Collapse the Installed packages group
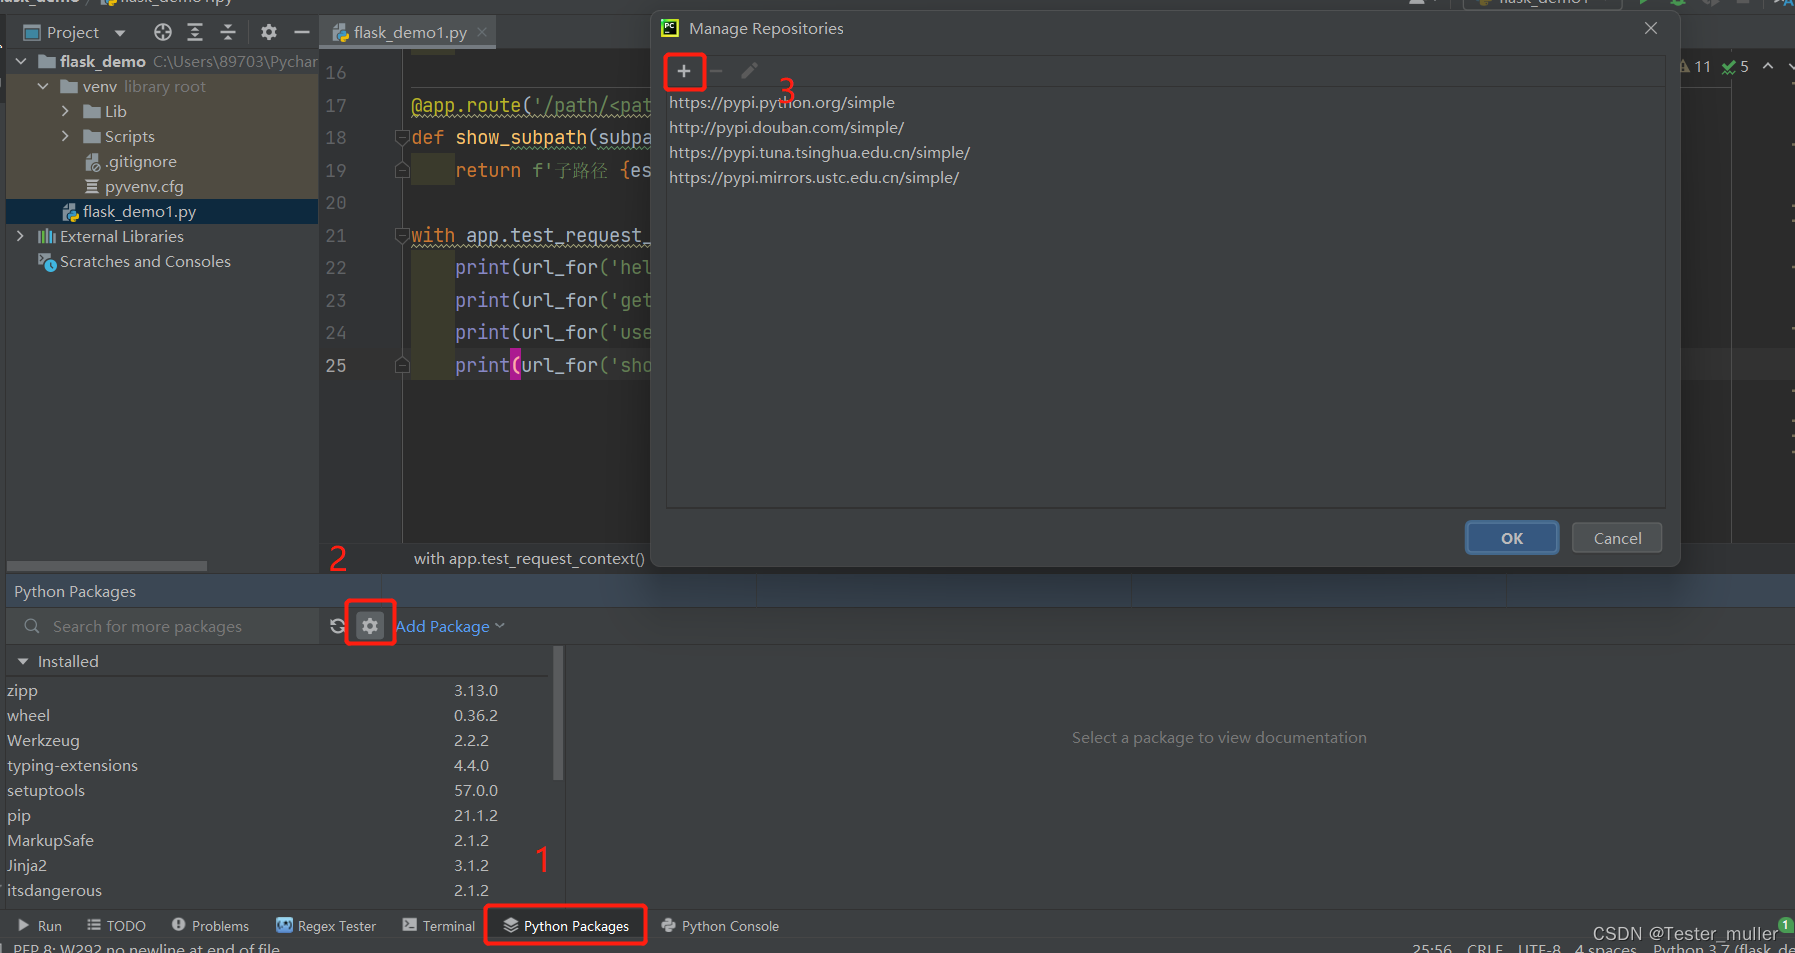Image resolution: width=1795 pixels, height=953 pixels. (x=23, y=661)
